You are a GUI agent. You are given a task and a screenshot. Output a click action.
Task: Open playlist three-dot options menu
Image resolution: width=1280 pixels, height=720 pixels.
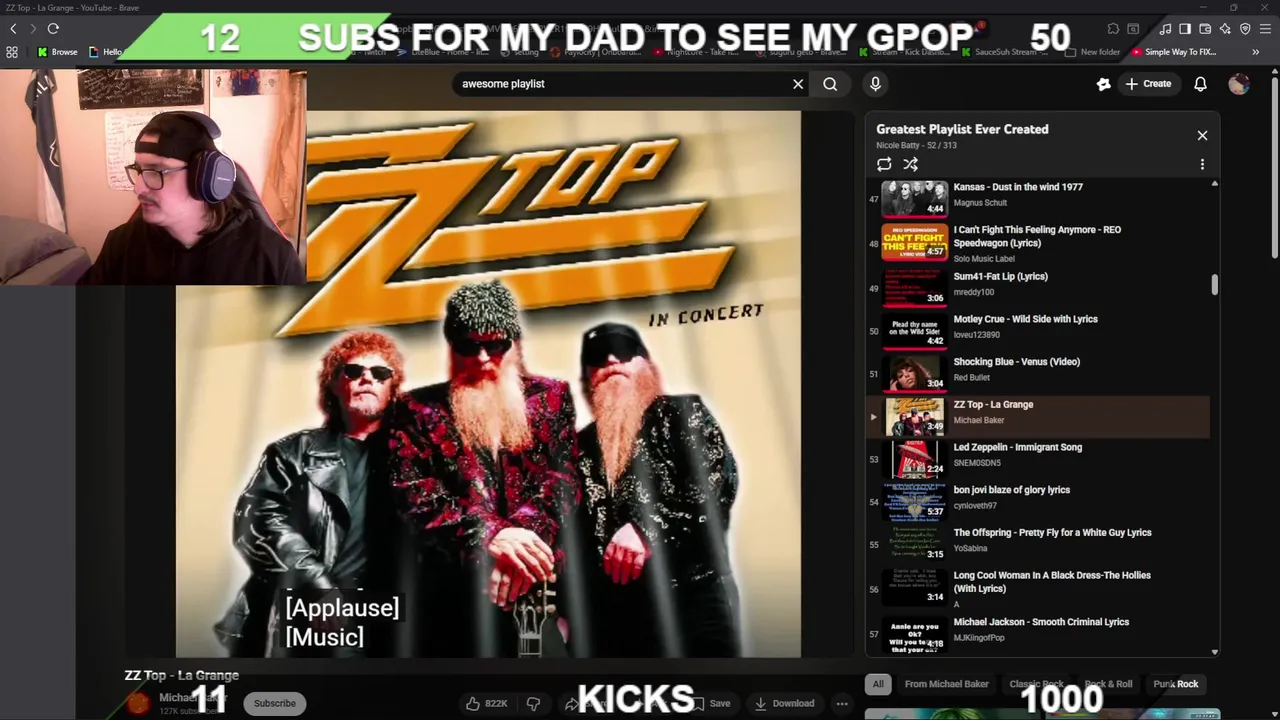pyautogui.click(x=1202, y=164)
